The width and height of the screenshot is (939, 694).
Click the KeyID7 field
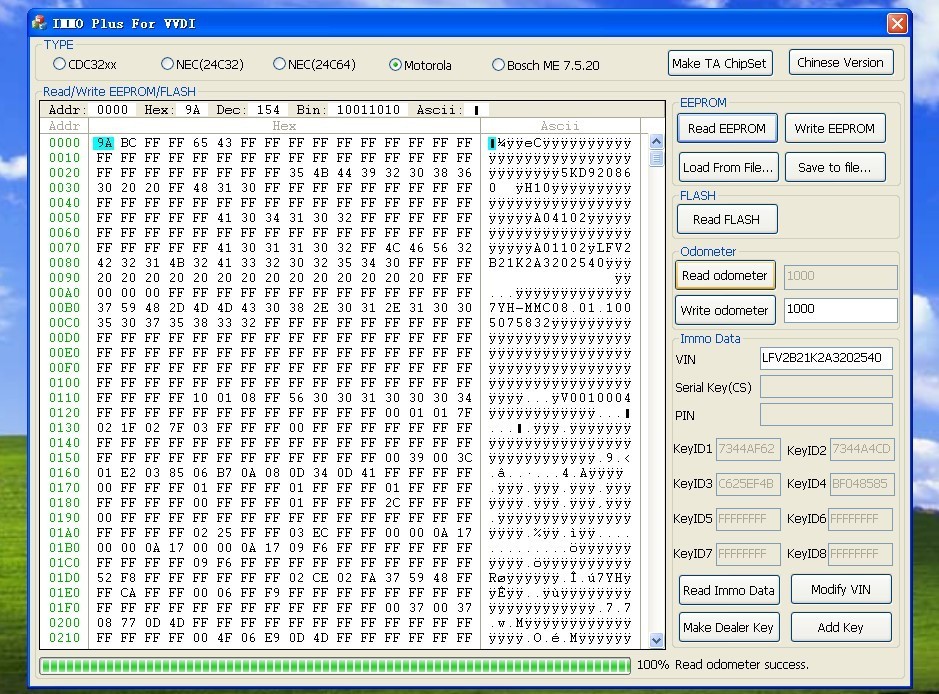[748, 554]
